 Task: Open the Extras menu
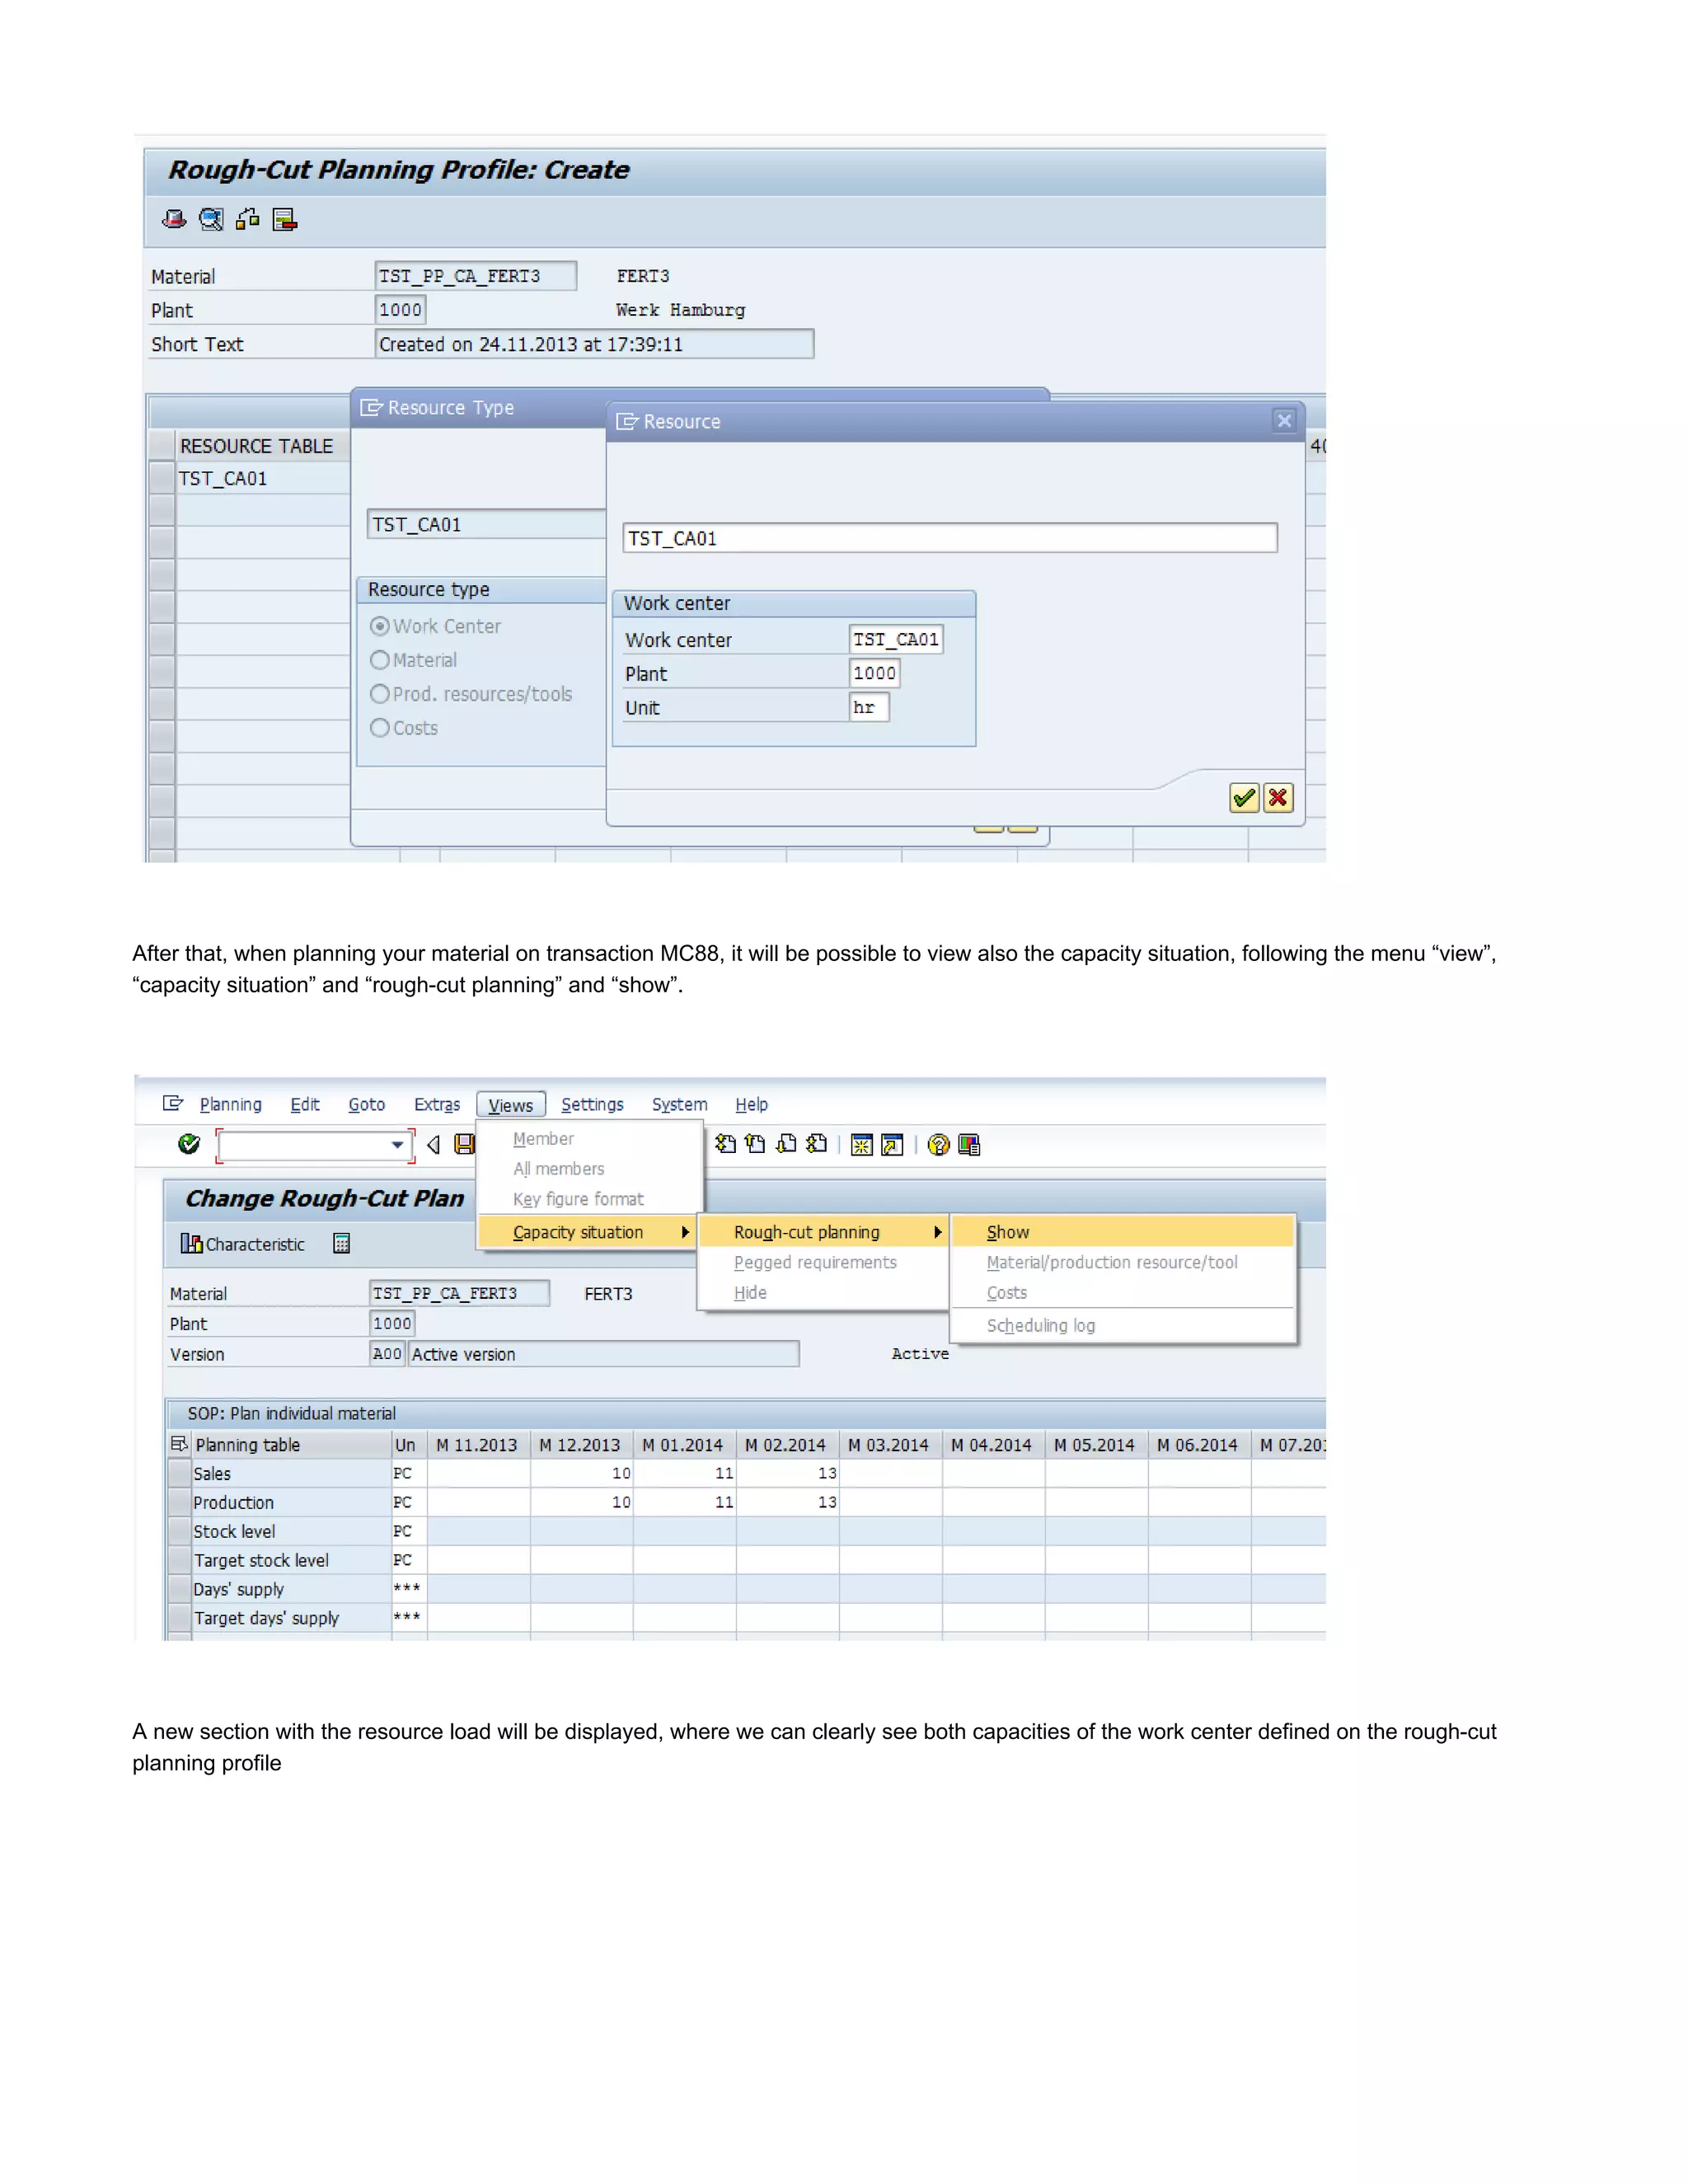pos(437,1104)
